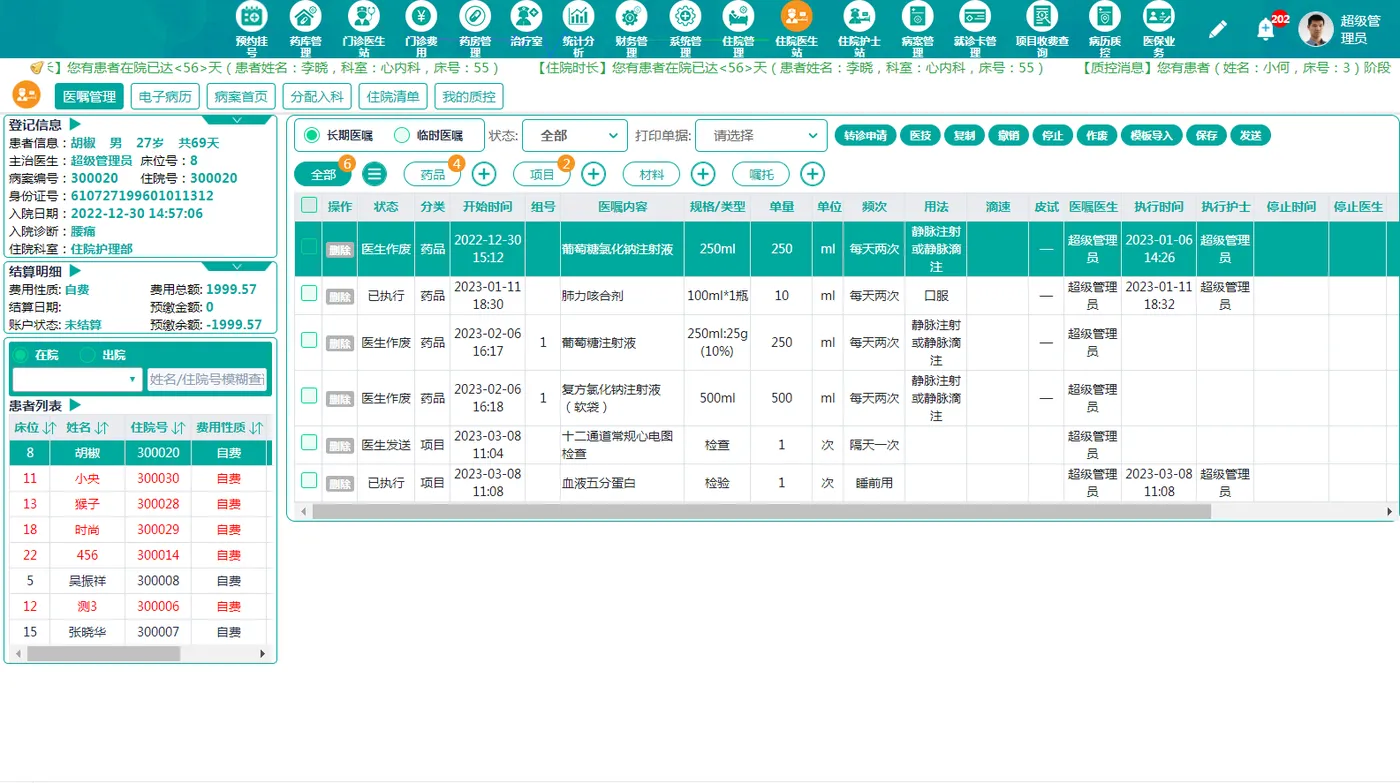Open the 门诊费用 module icon
This screenshot has height=783, width=1400.
pyautogui.click(x=421, y=16)
